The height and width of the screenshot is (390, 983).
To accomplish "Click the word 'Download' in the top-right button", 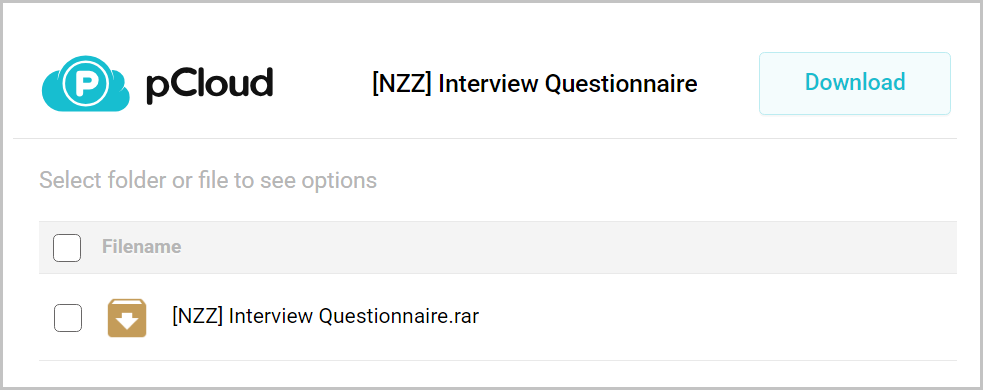I will pyautogui.click(x=855, y=83).
